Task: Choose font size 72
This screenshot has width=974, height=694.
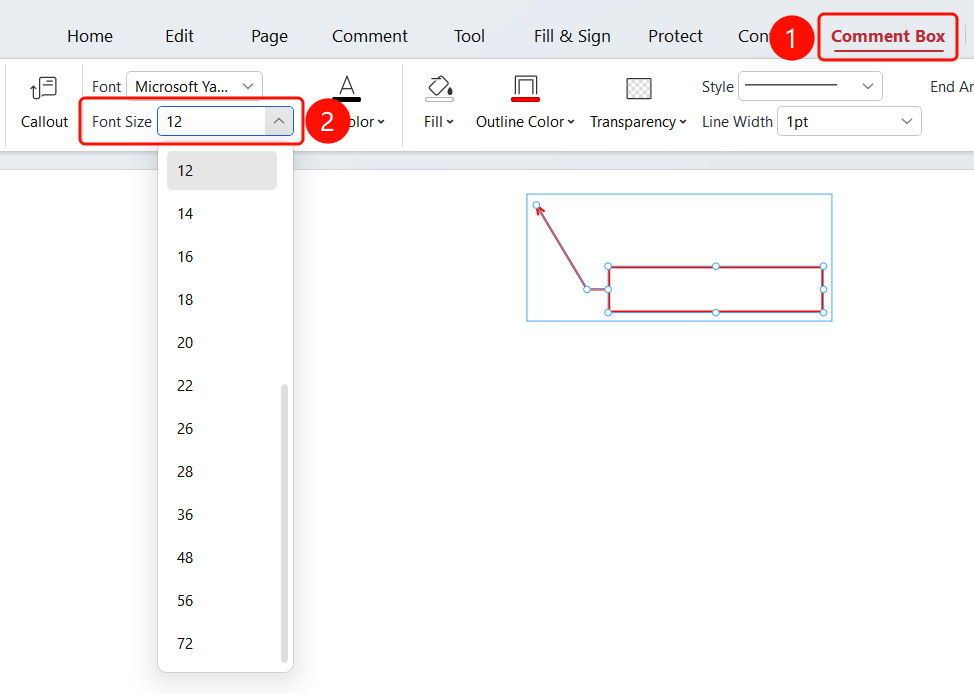Action: click(222, 644)
